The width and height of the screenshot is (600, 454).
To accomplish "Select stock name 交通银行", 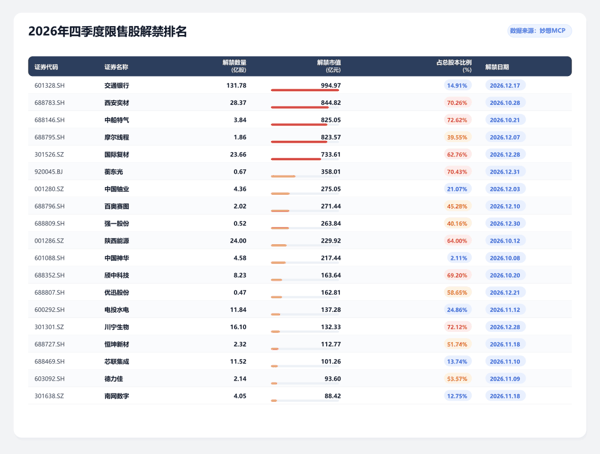I will pyautogui.click(x=117, y=85).
